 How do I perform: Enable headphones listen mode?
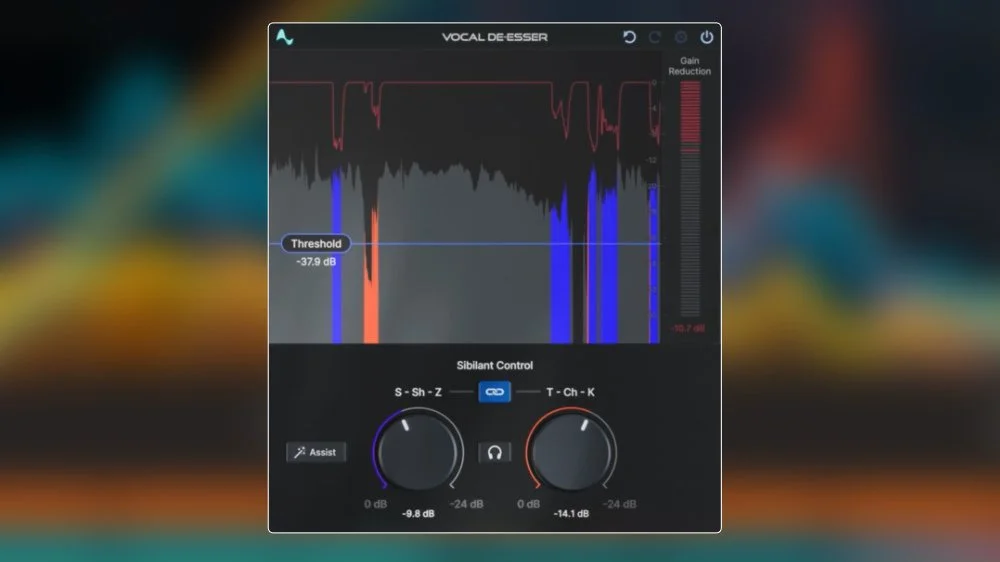click(x=494, y=452)
